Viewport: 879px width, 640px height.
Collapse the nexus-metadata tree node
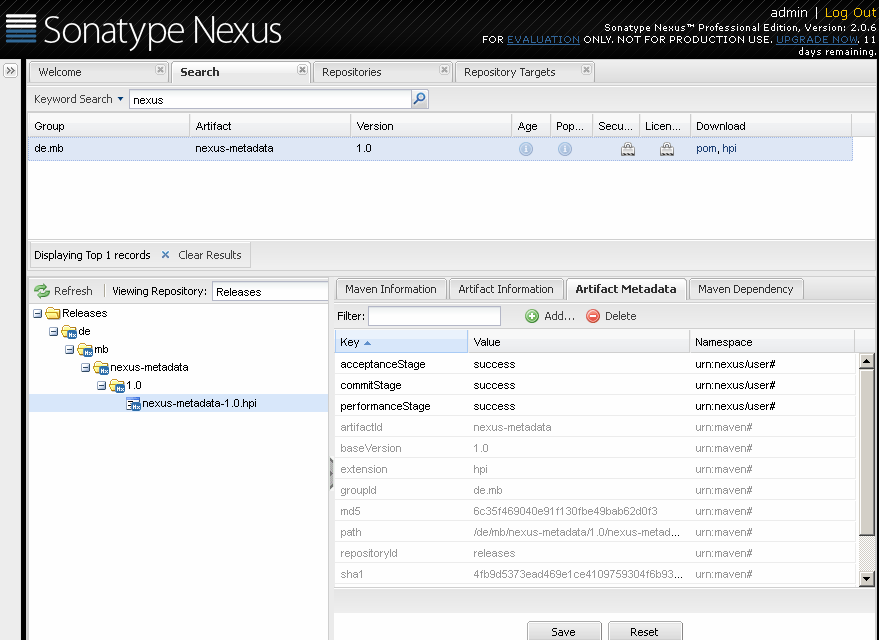pyautogui.click(x=85, y=368)
